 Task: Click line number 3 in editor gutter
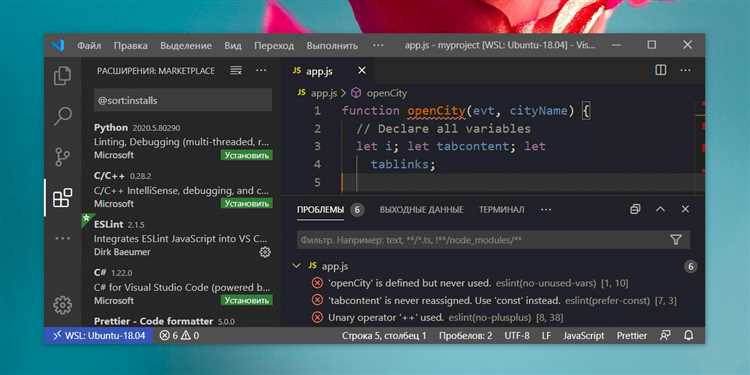click(317, 146)
